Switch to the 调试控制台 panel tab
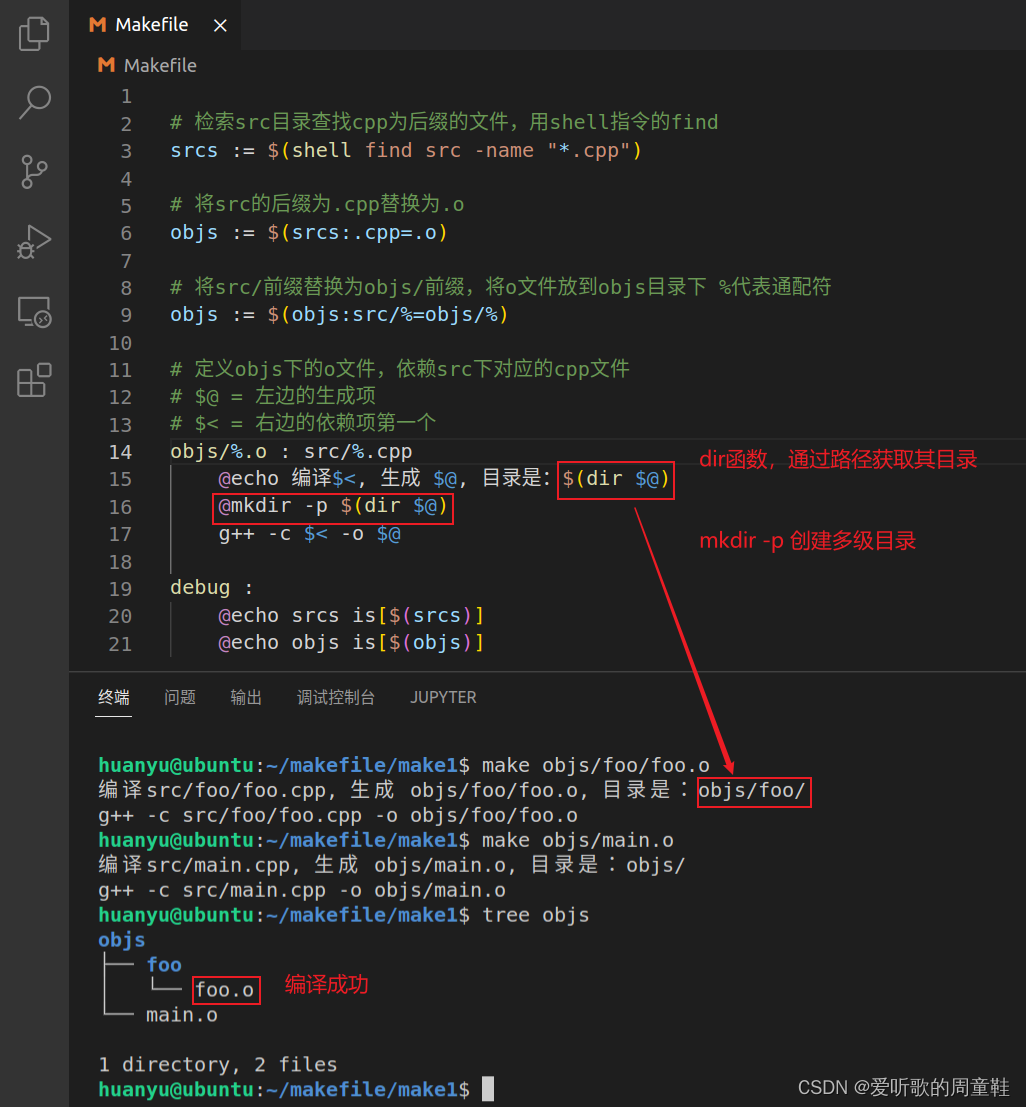 (x=336, y=697)
